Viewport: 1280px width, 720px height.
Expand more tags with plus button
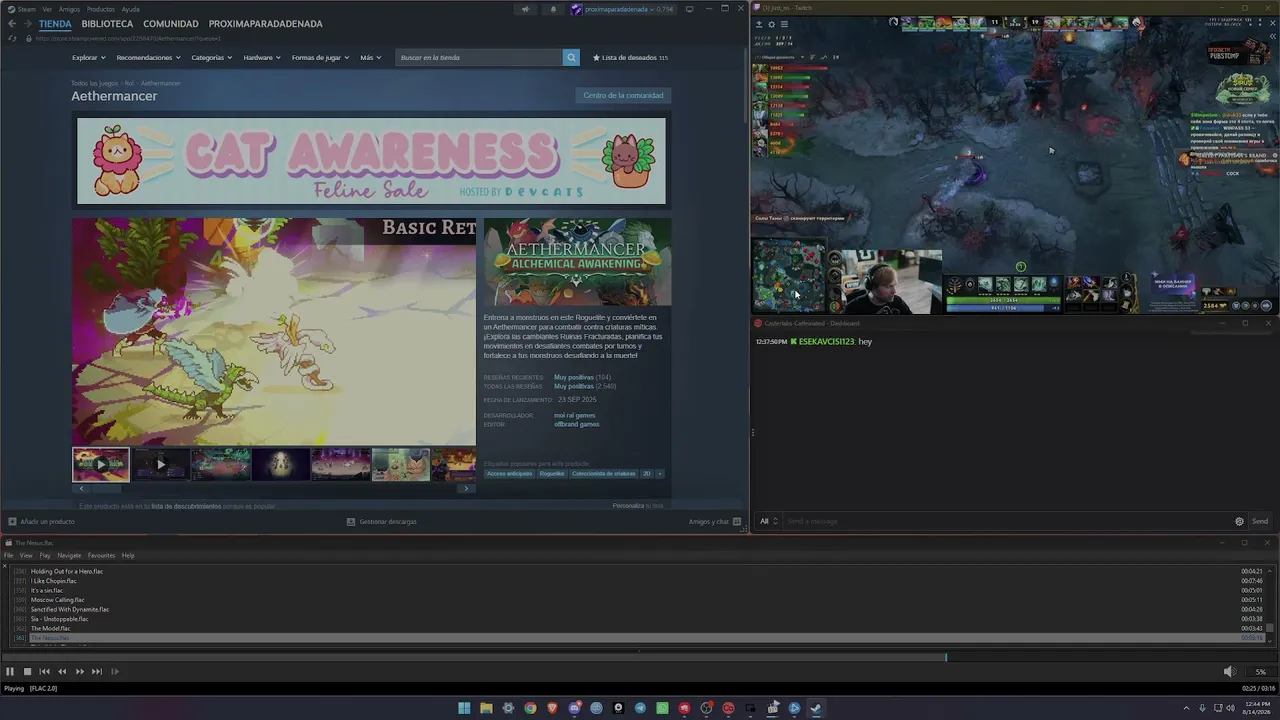(x=659, y=473)
